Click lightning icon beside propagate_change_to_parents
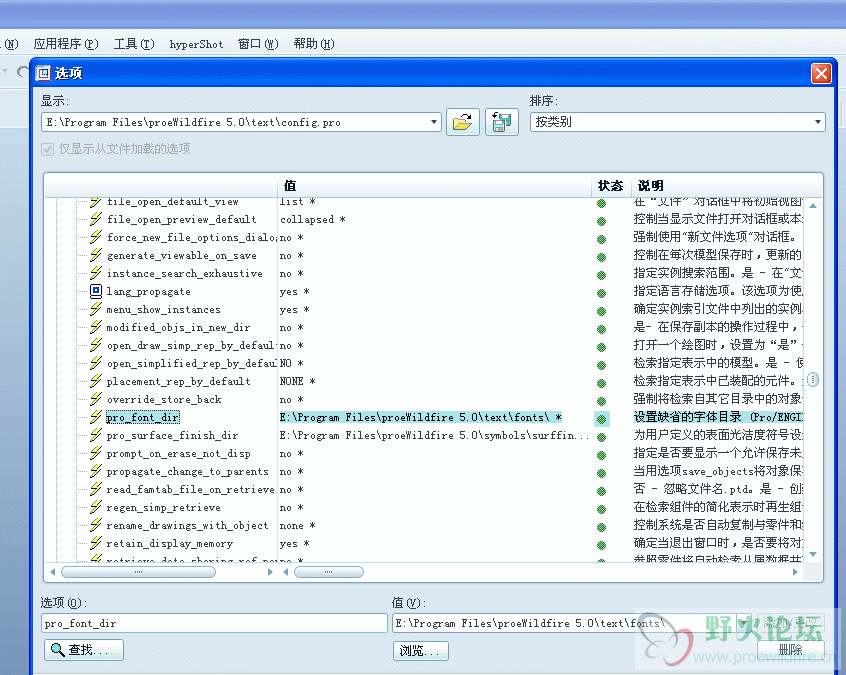Viewport: 846px width, 675px height. click(x=95, y=471)
